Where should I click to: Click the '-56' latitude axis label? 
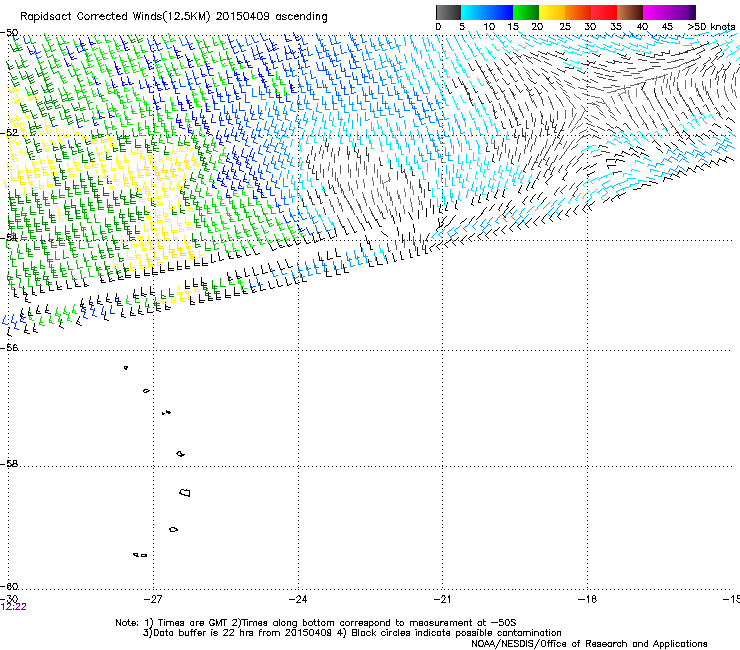(x=9, y=347)
